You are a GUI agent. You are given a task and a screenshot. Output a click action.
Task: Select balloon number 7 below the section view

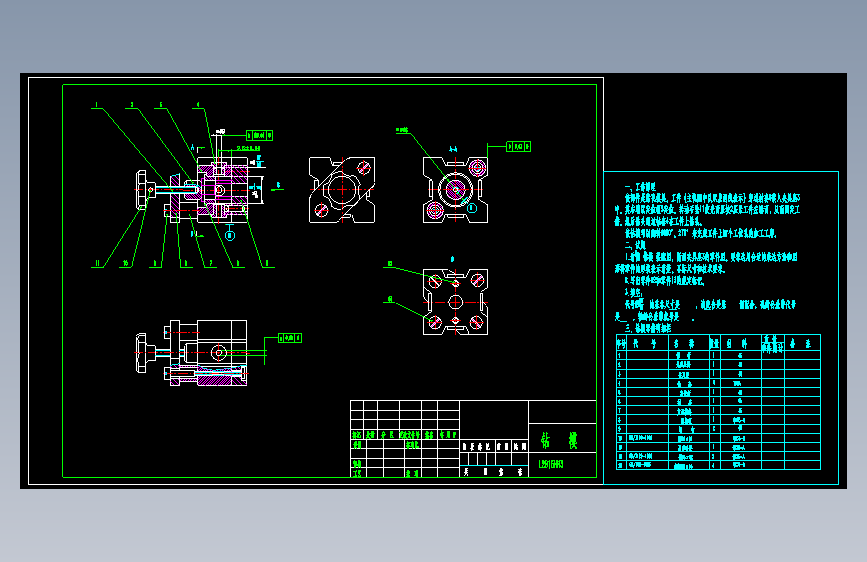tap(210, 263)
